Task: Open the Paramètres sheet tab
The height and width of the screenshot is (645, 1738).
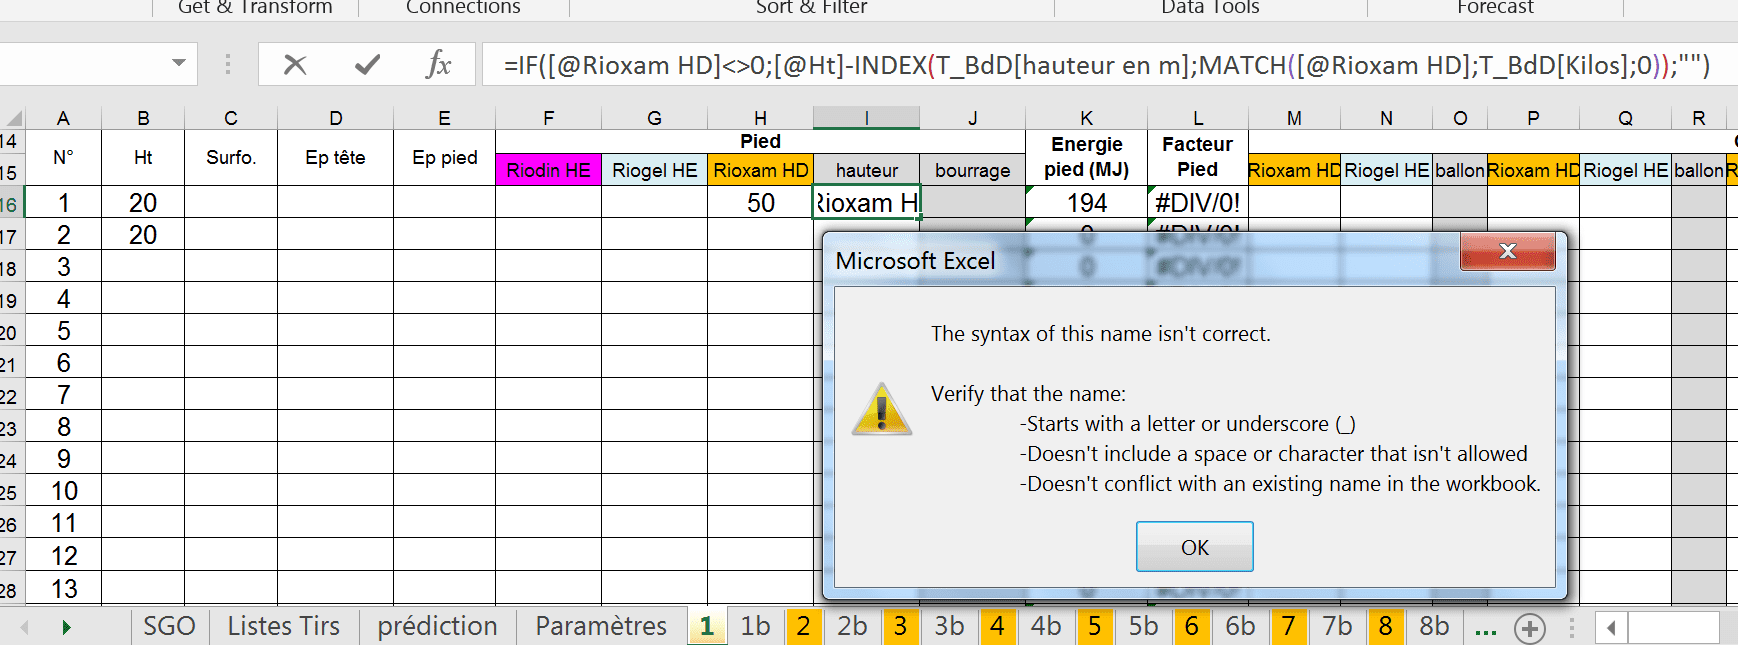Action: (x=601, y=626)
